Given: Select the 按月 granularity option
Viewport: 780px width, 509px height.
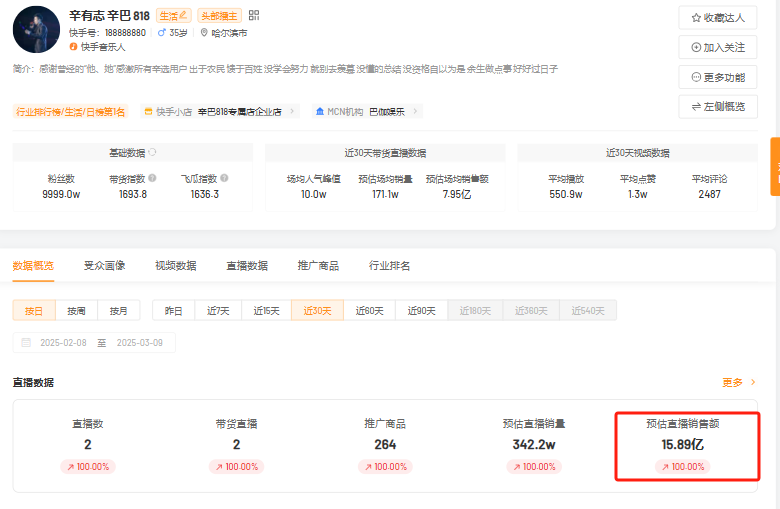Looking at the screenshot, I should click(x=119, y=311).
